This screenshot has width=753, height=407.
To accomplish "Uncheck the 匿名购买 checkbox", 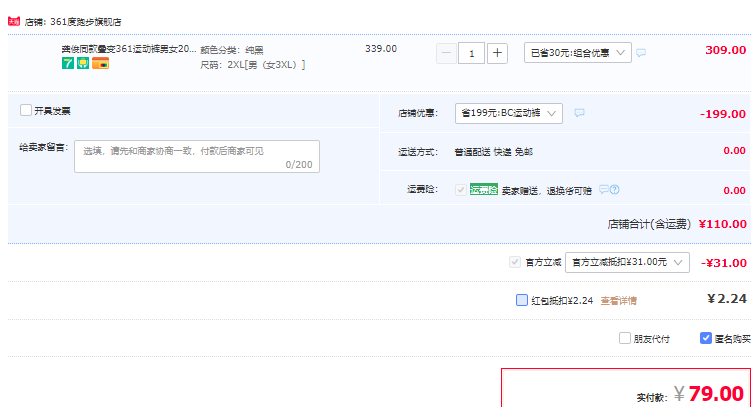I will [705, 338].
